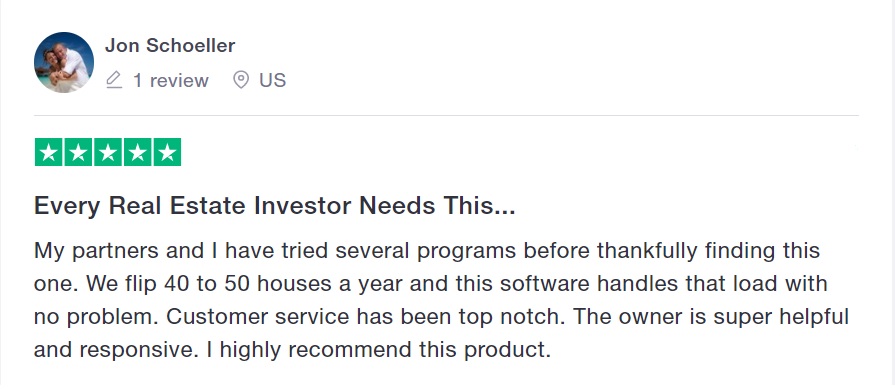Click the words "thankfully finding this" in review
The image size is (895, 389).
click(x=708, y=251)
